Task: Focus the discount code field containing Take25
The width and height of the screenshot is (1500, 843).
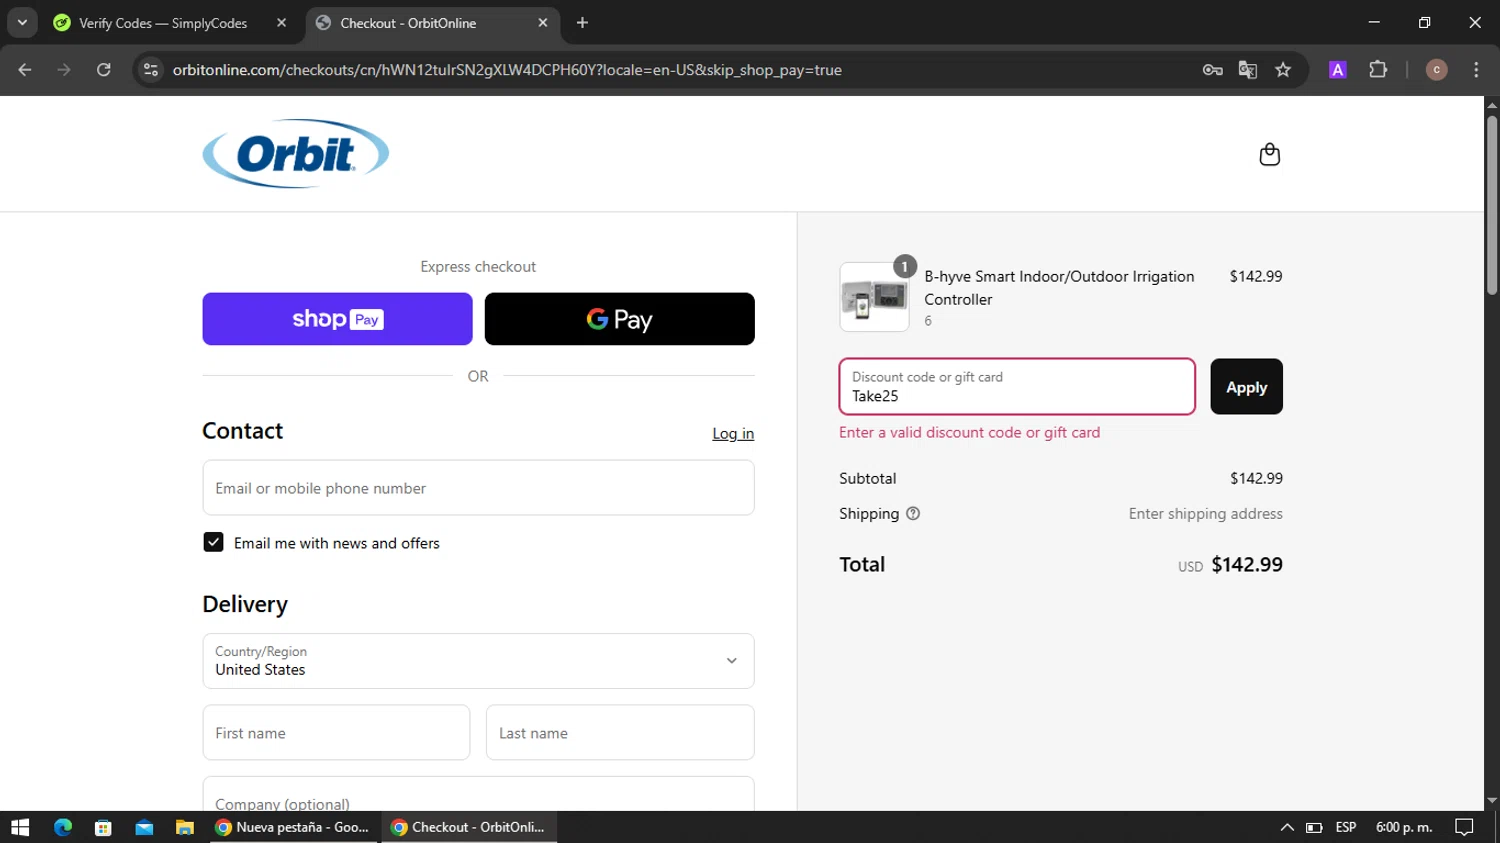Action: pos(1017,387)
